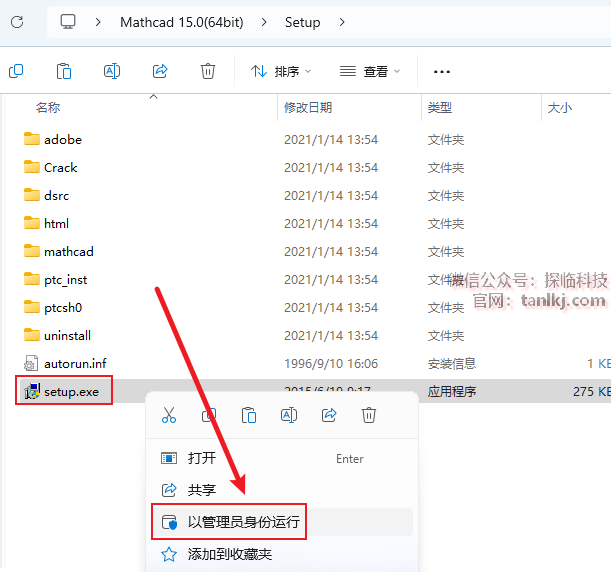Open Mathcad 15.0(64bit) breadcrumb folder
This screenshot has width=611, height=572.
[x=182, y=22]
